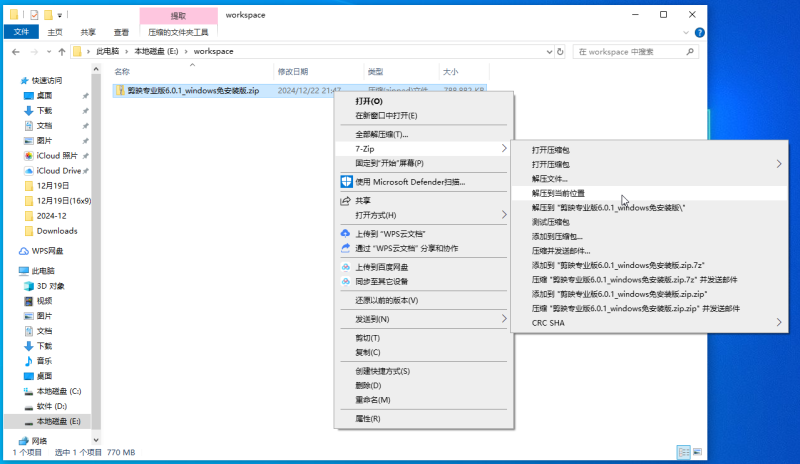This screenshot has width=800, height=464.
Task: Click the large icons view button in status bar
Action: pos(692,452)
